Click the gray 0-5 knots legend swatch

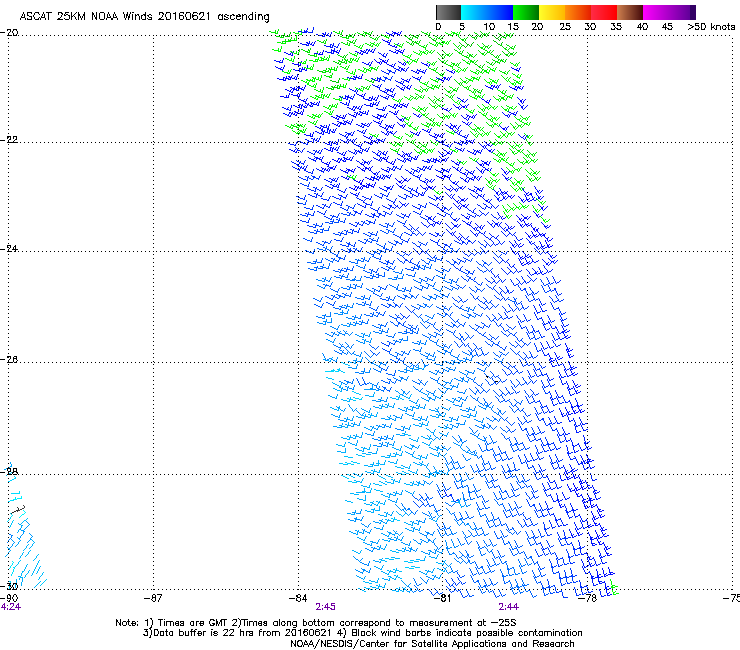click(x=448, y=12)
